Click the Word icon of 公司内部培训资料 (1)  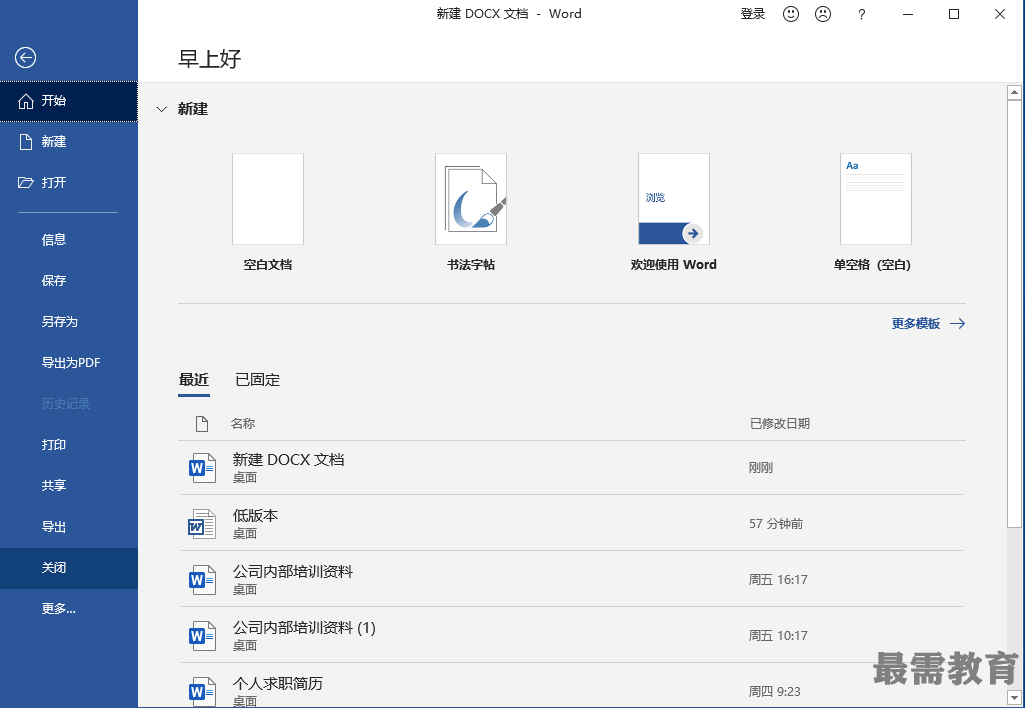point(202,635)
